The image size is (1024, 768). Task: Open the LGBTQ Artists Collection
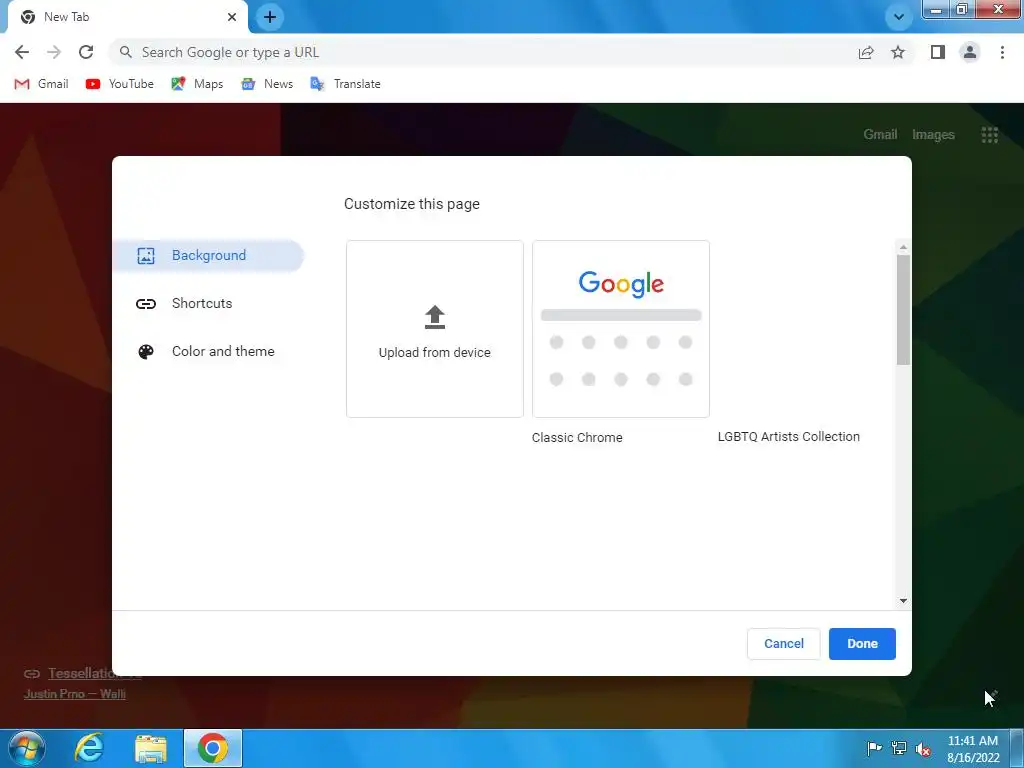(x=788, y=436)
